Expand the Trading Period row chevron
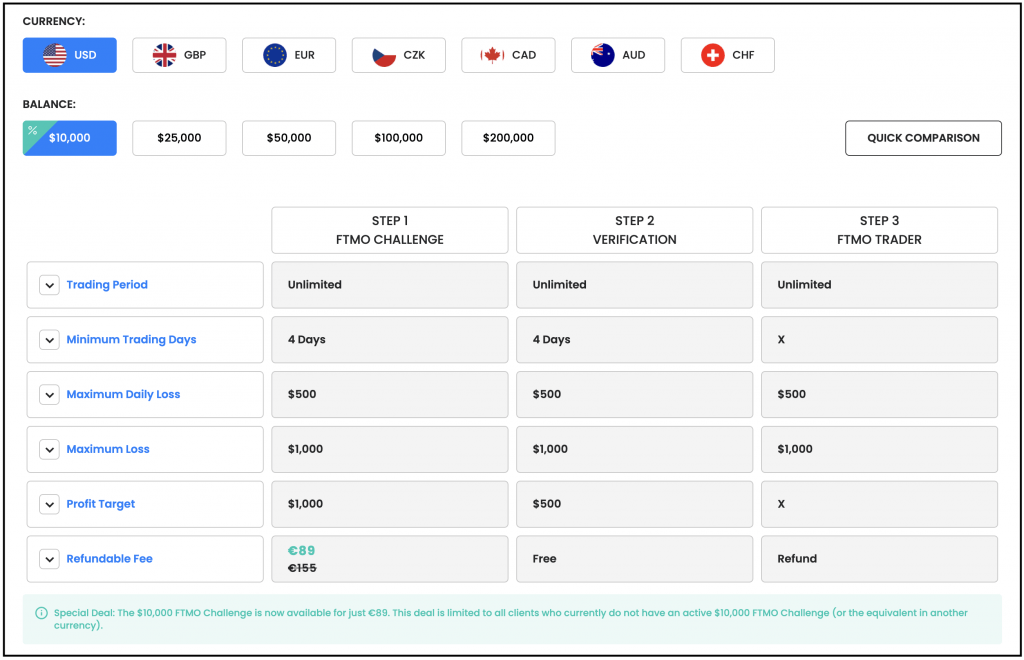The image size is (1024, 660). tap(49, 285)
